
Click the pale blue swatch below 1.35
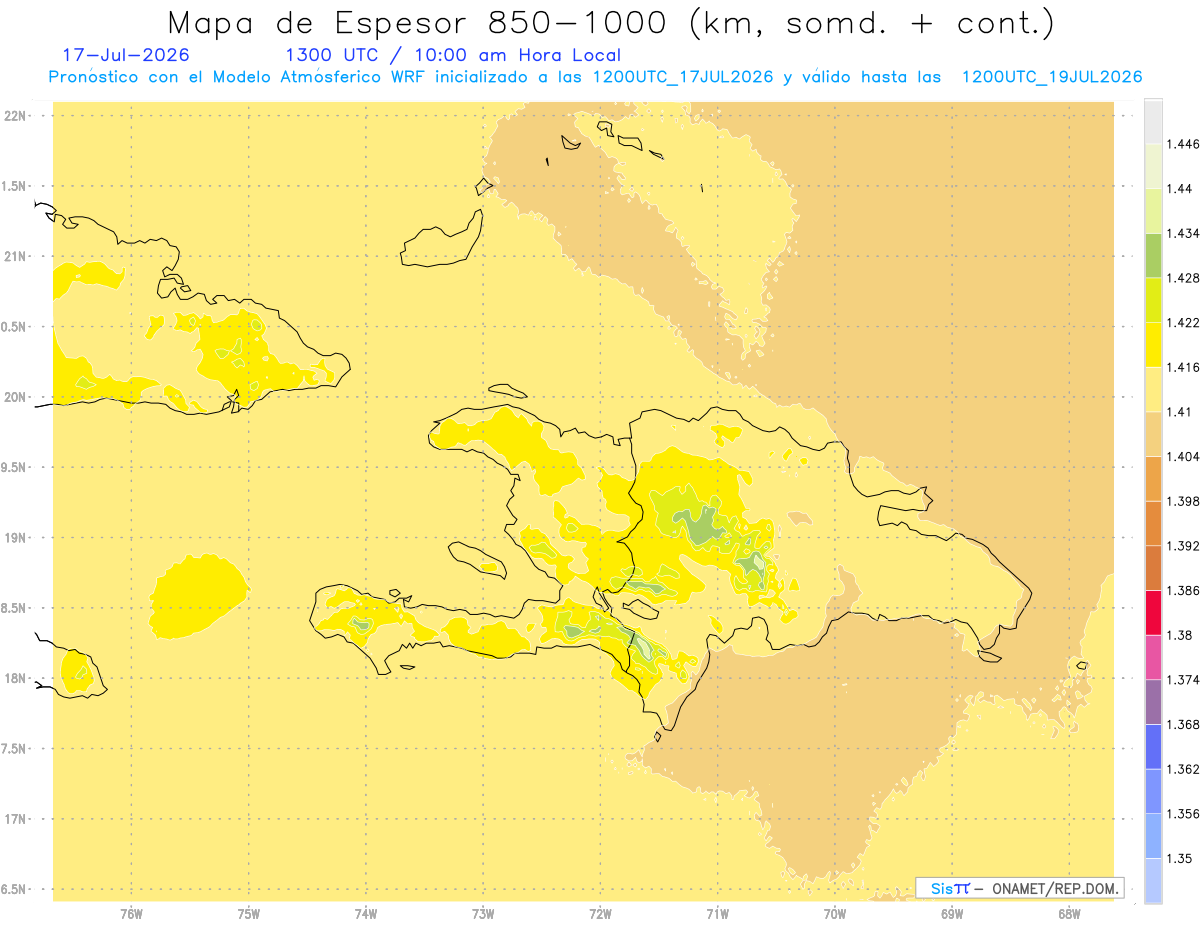point(1153,880)
